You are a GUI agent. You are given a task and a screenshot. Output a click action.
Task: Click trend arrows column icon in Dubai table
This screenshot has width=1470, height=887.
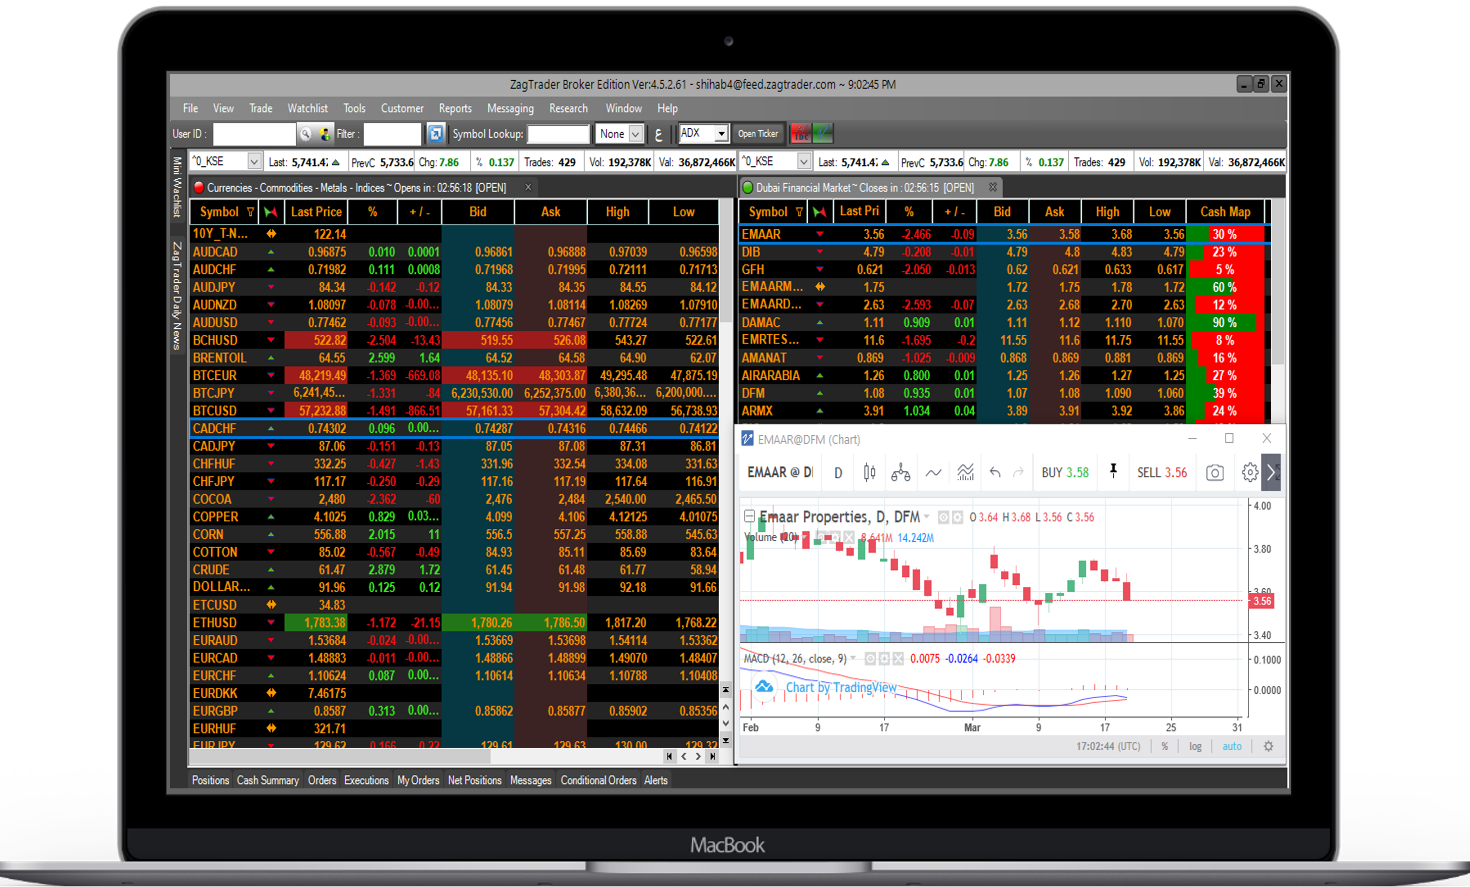tap(820, 212)
